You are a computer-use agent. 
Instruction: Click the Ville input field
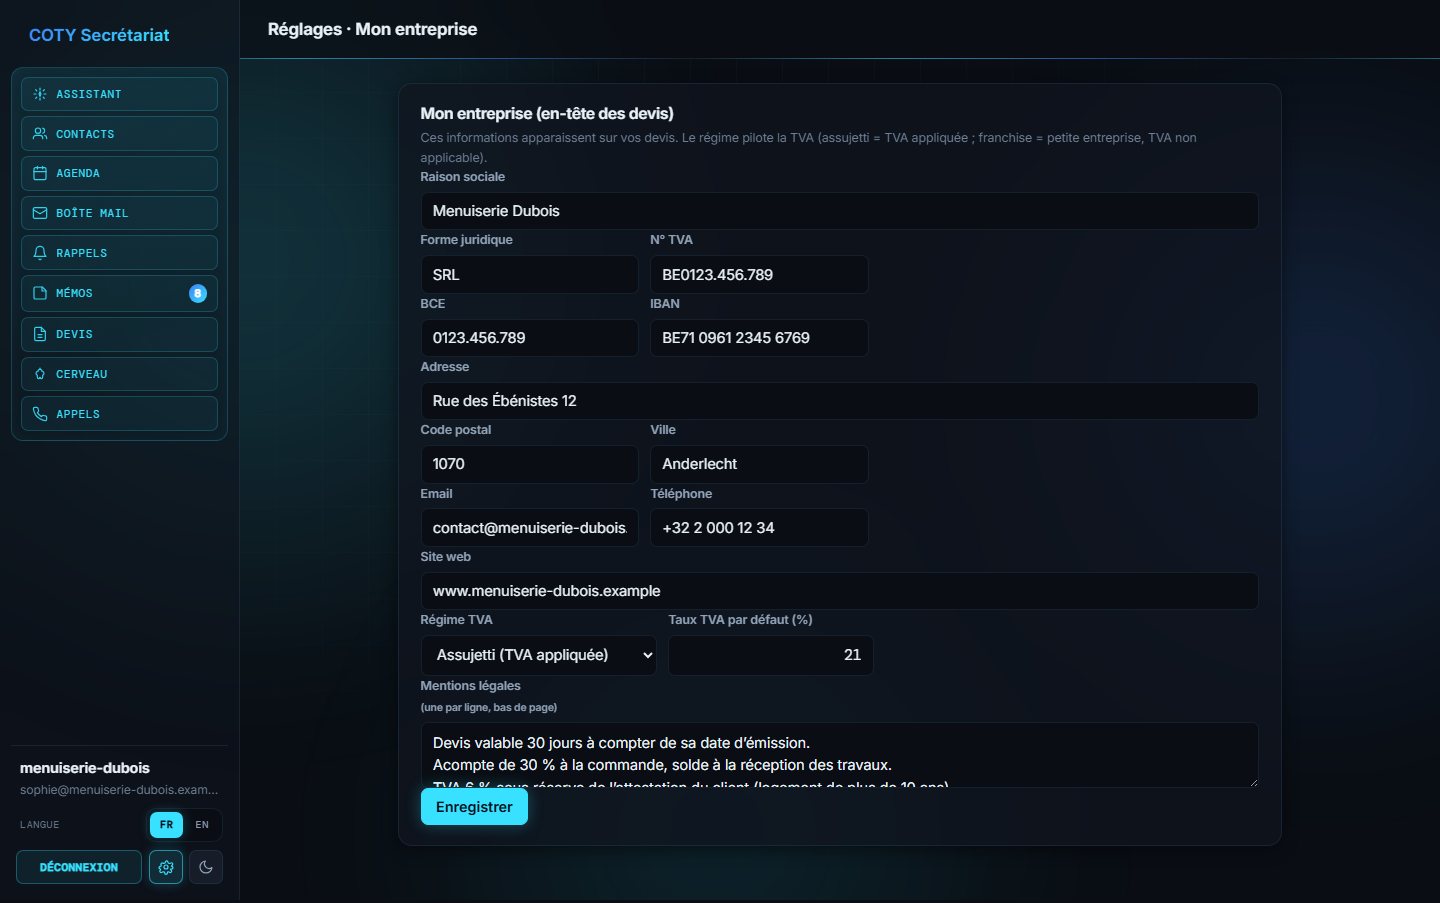pos(759,464)
